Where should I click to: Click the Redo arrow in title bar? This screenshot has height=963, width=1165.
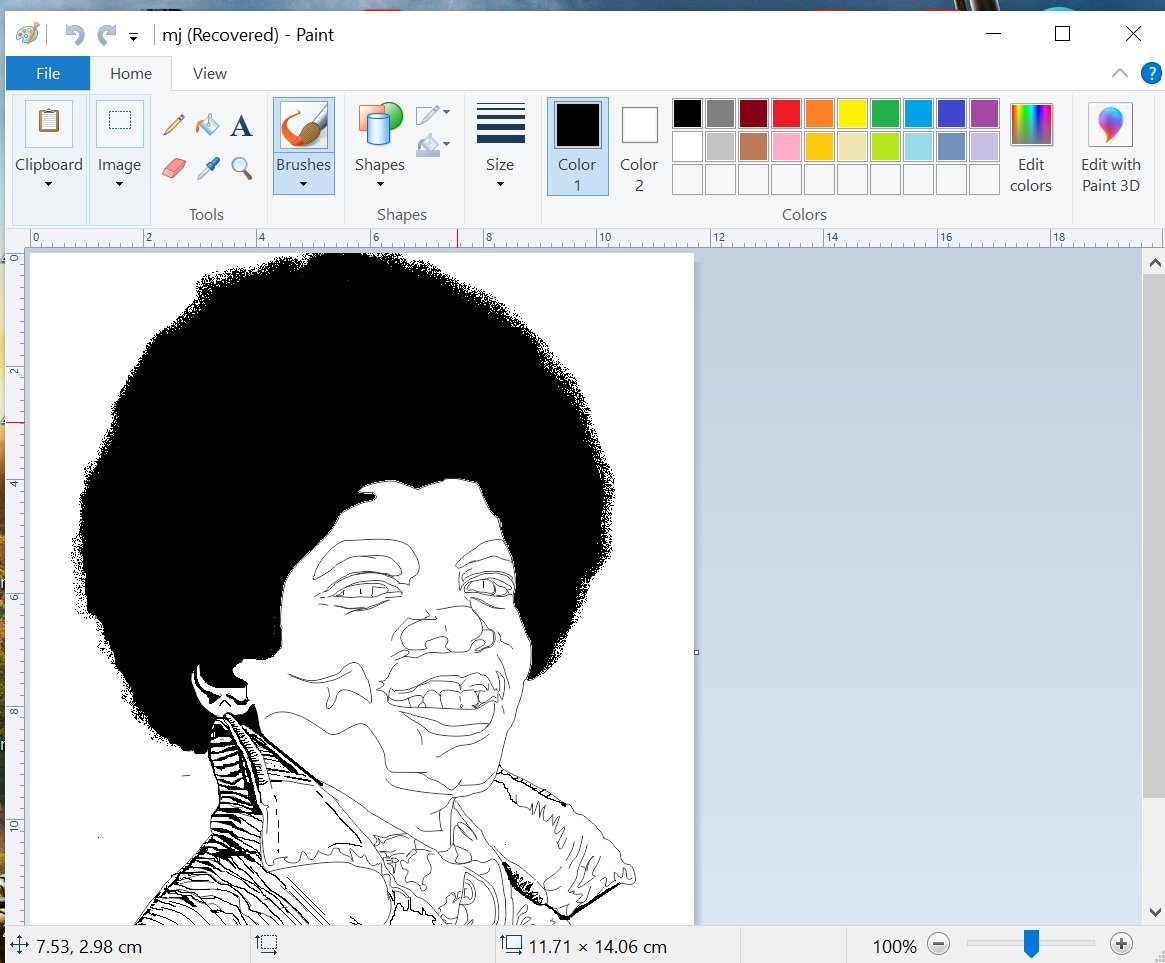click(107, 34)
